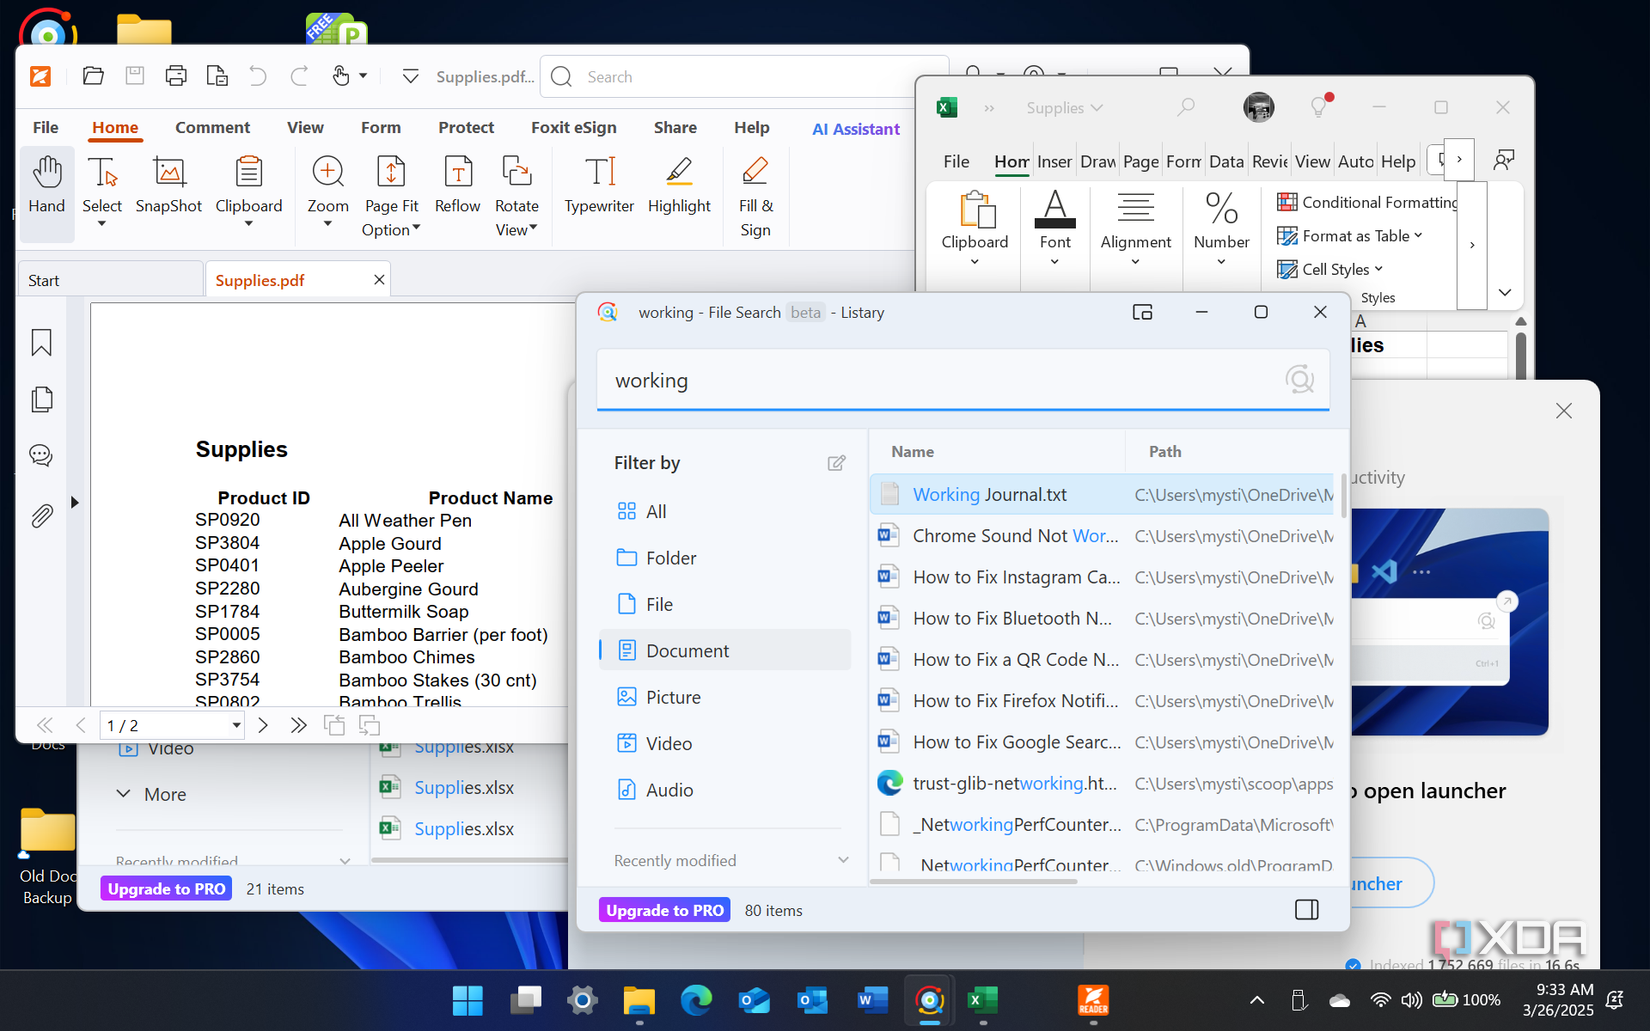Open the Data tab in Excel
This screenshot has height=1031, width=1650.
point(1226,160)
